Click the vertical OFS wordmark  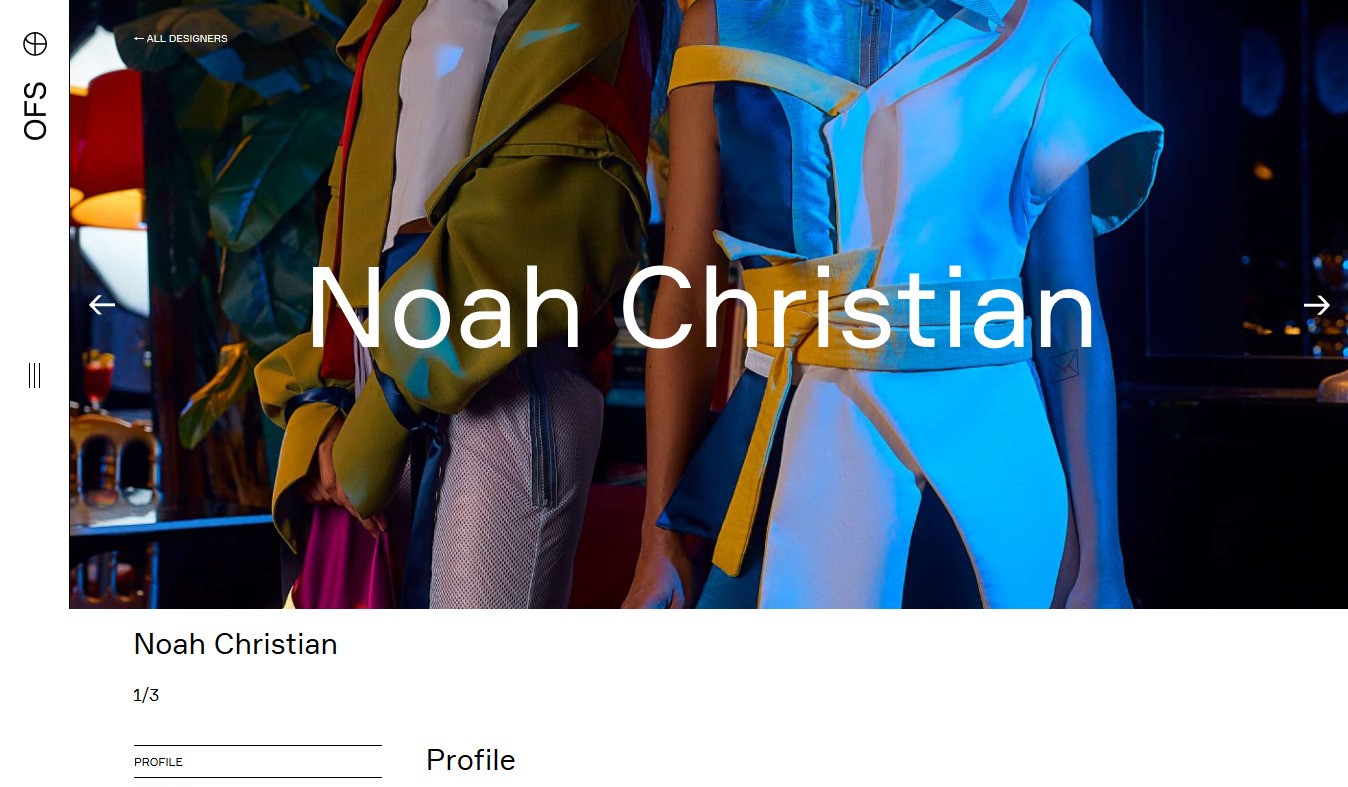point(35,111)
